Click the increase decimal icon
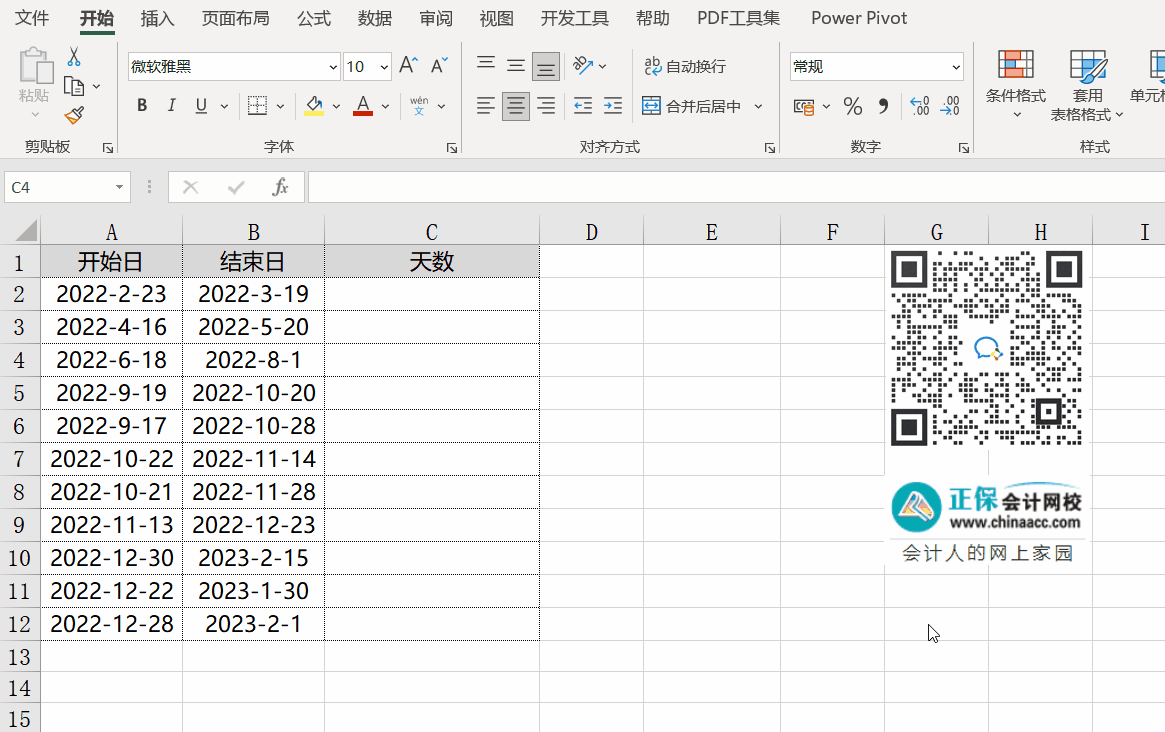Screen dimensions: 1165x732 click(921, 105)
